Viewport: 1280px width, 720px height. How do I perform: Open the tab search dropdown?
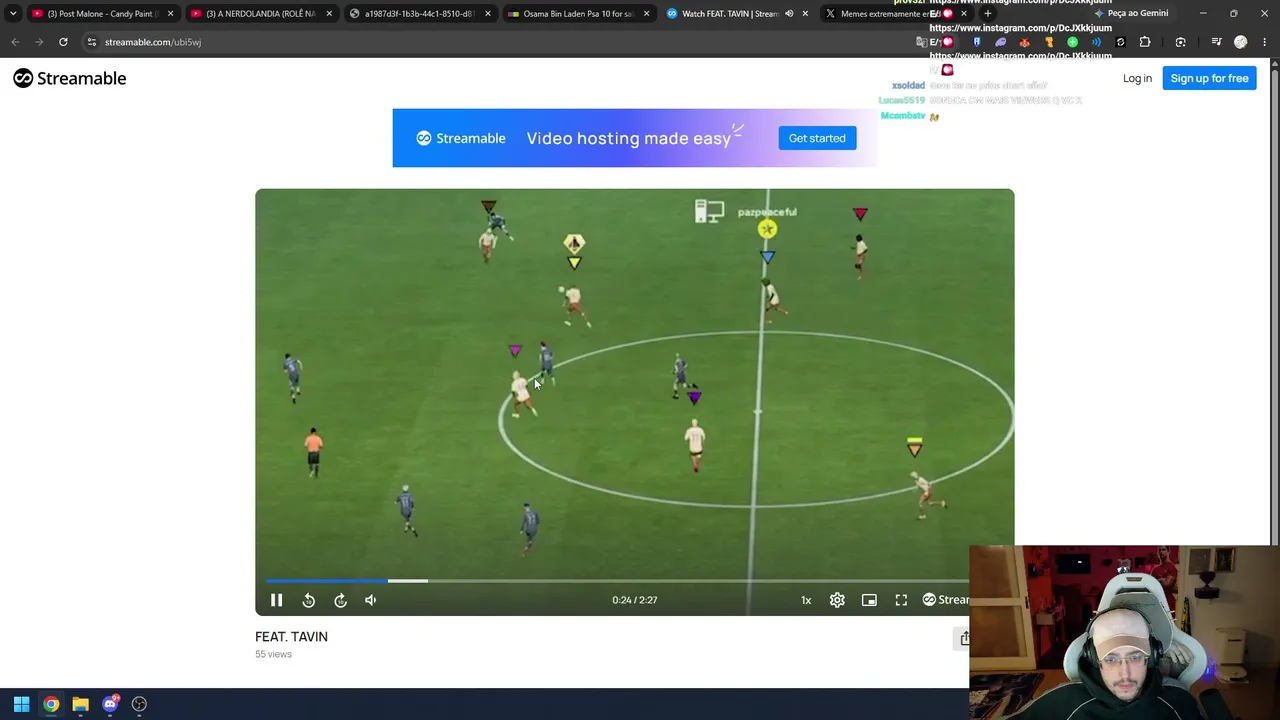[13, 14]
